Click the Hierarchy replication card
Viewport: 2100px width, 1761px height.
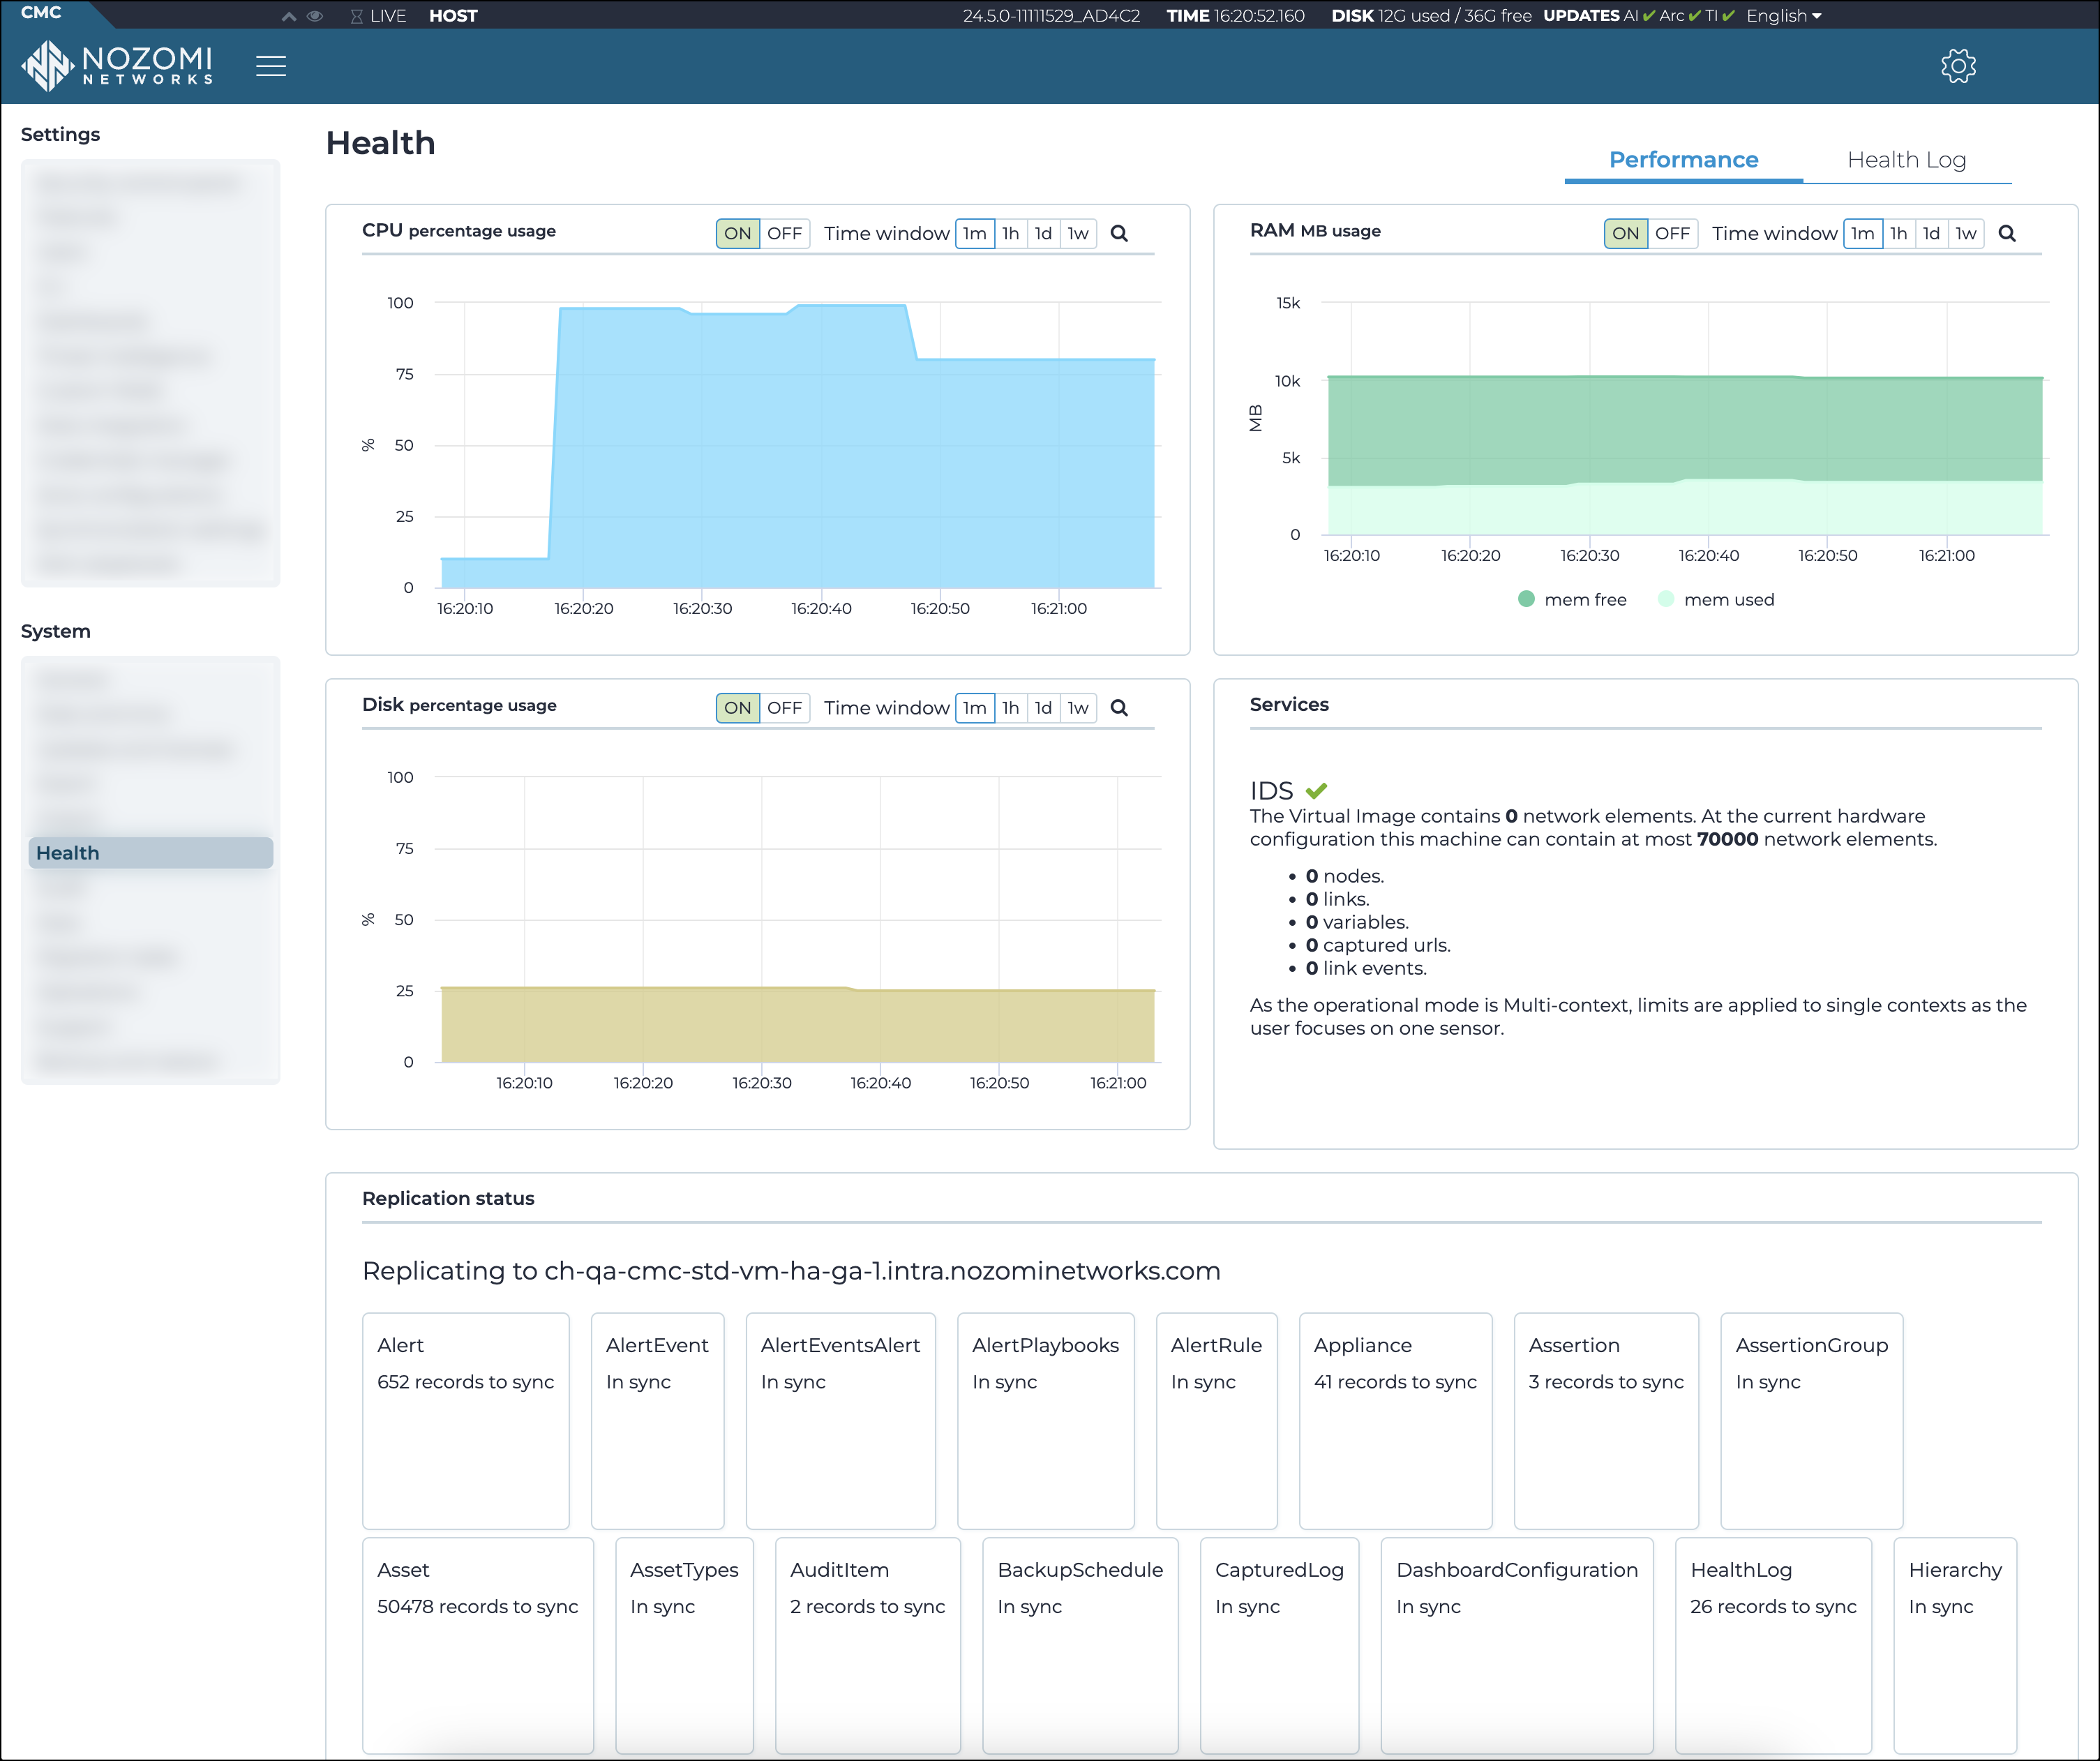pos(1956,1645)
